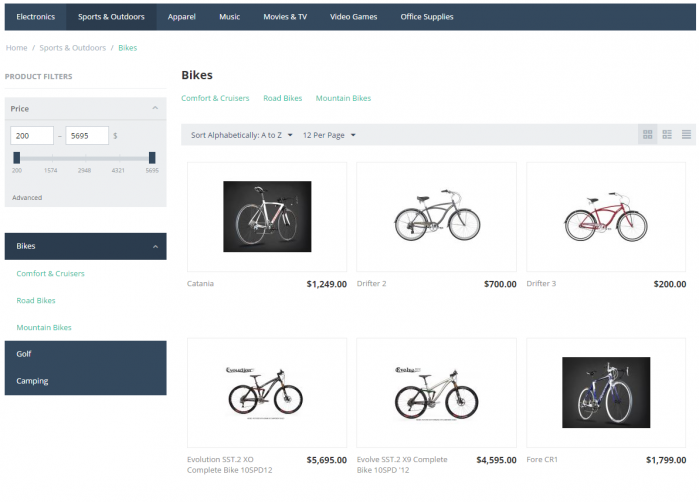Switch to plain list view icon
Viewport: 700px width, 502px height.
click(686, 134)
